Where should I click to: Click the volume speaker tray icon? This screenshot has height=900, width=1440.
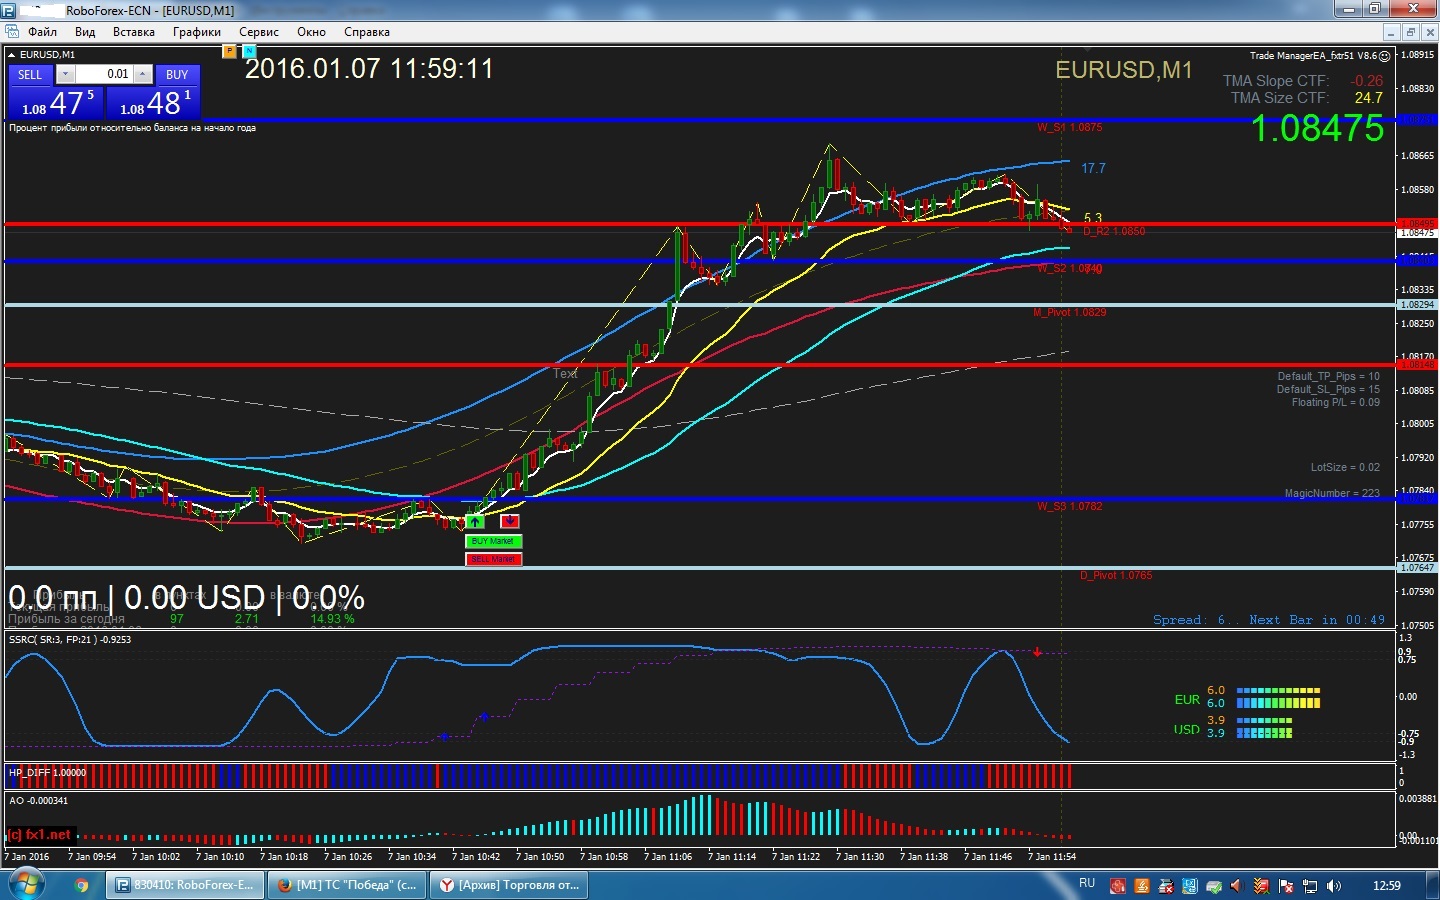click(x=1333, y=886)
